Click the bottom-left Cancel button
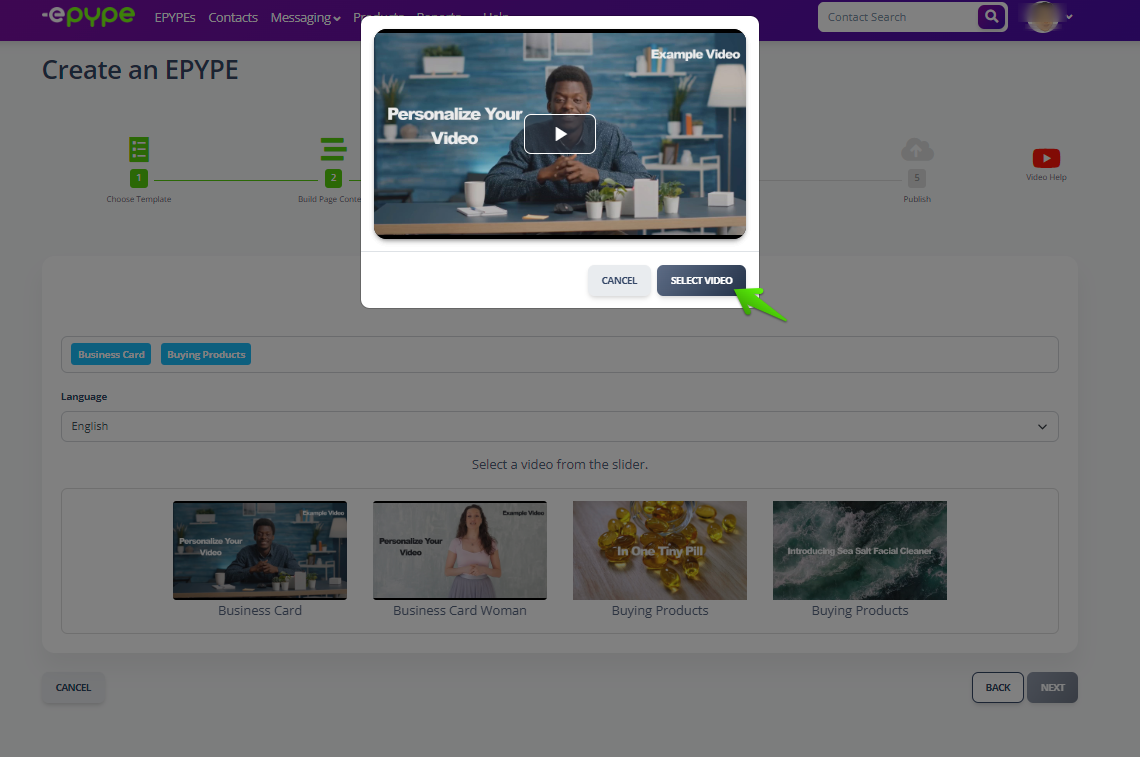 (73, 688)
